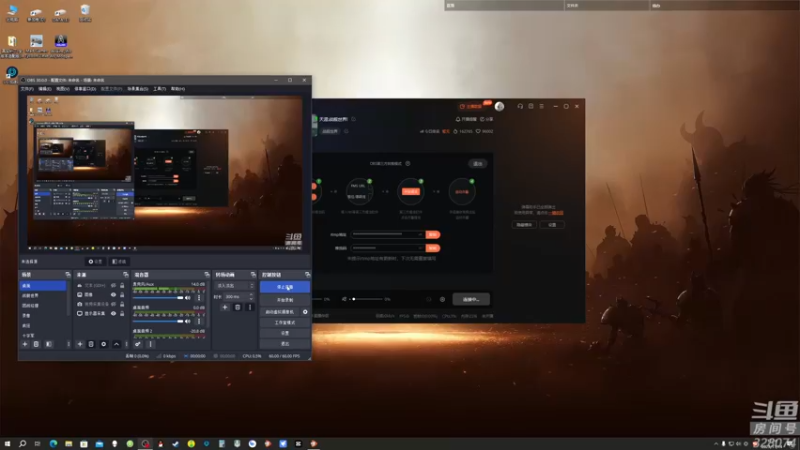This screenshot has width=800, height=450.
Task: Open the 桌面音频 three-dot options menu
Action: pos(199,321)
